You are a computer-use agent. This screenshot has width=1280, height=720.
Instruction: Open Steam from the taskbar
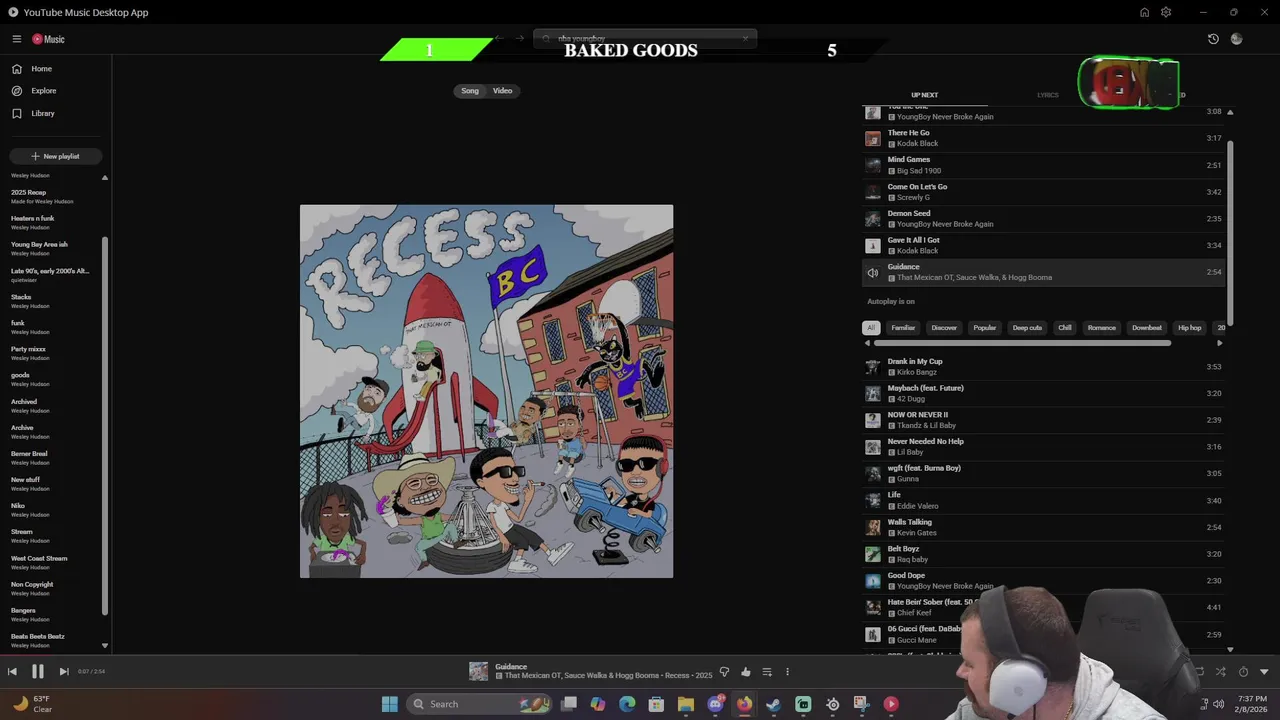[773, 704]
